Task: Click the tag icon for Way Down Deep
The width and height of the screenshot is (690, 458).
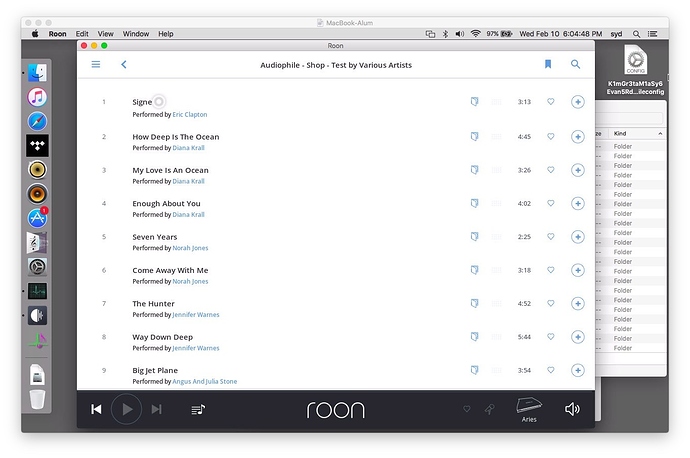Action: coord(474,337)
